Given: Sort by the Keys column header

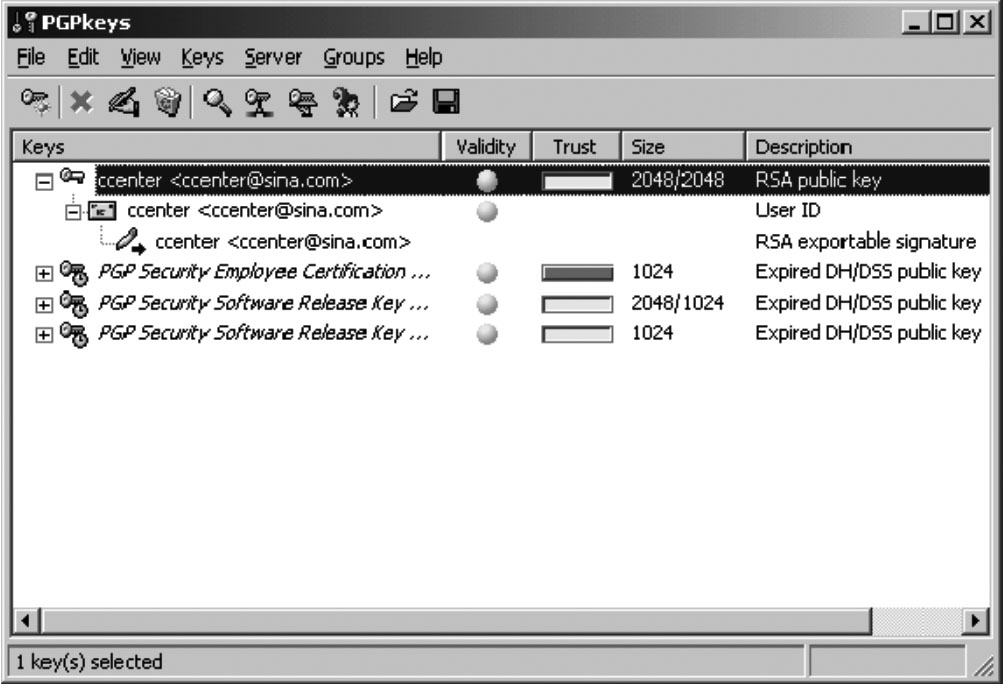Looking at the screenshot, I should [227, 147].
